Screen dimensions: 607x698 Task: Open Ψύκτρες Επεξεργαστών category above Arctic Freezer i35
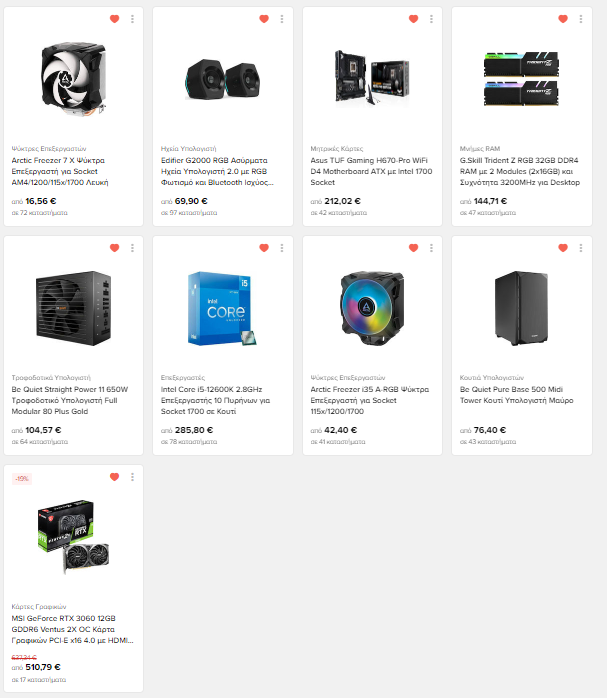point(348,377)
